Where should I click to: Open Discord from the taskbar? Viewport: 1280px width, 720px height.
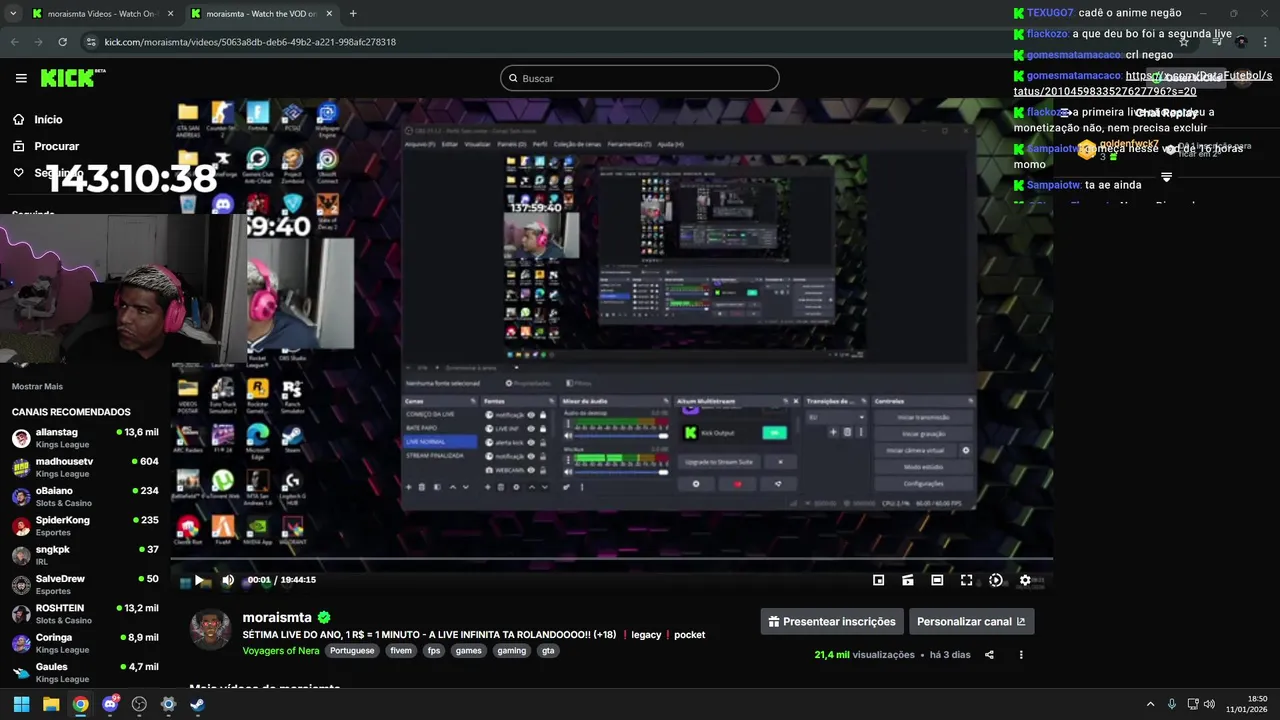[x=110, y=704]
